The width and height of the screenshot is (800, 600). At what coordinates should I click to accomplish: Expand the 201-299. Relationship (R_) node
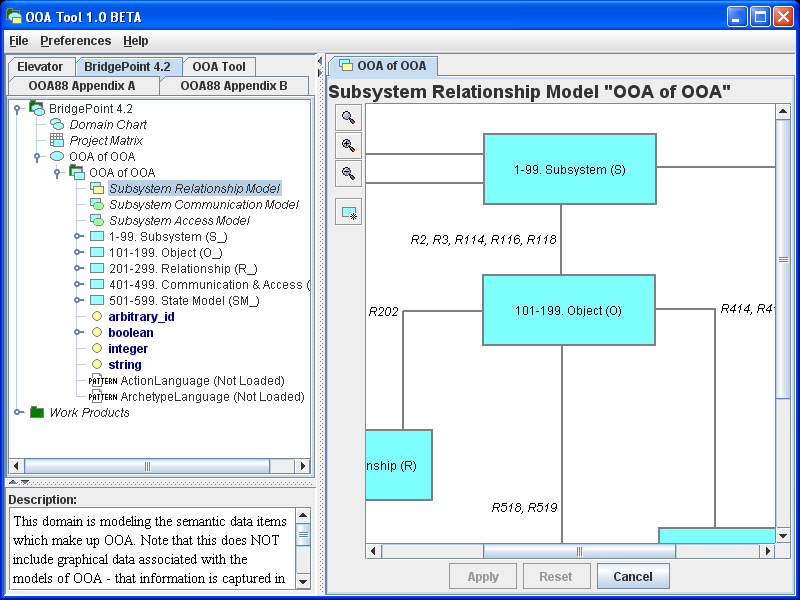point(78,268)
